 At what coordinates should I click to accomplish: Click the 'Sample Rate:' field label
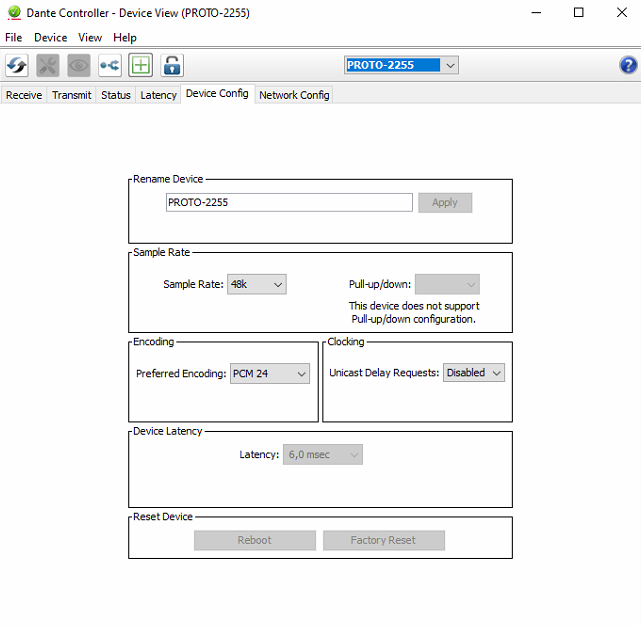click(x=193, y=284)
